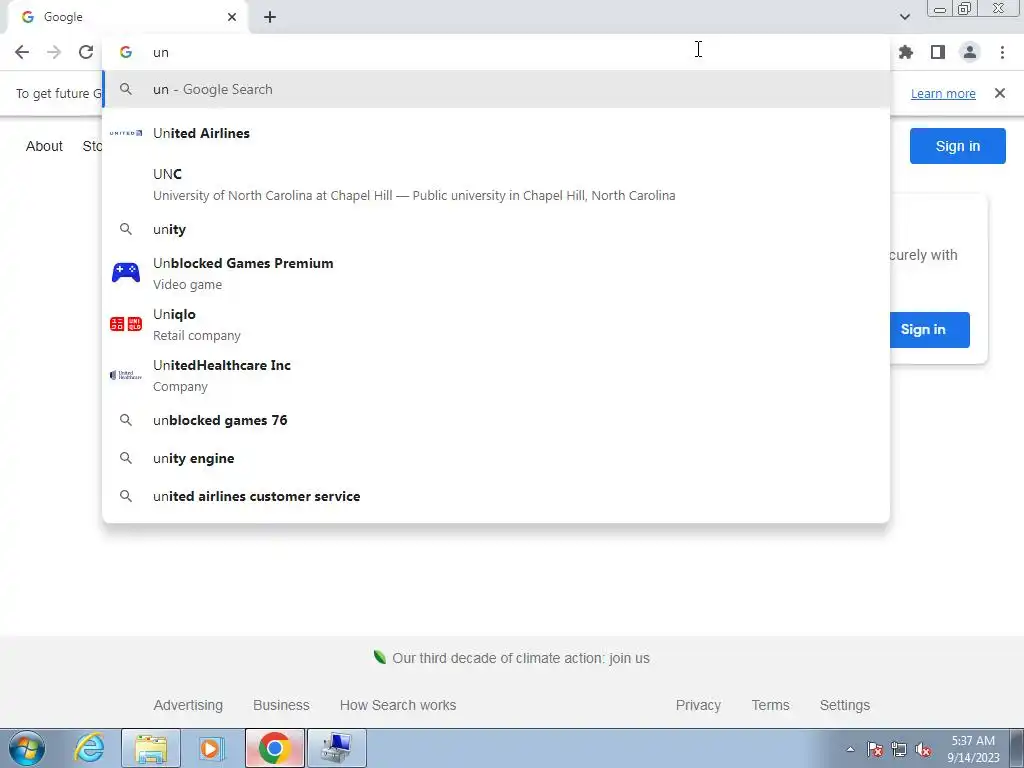Pick the UNC university suggestion
The width and height of the screenshot is (1024, 768).
click(496, 184)
